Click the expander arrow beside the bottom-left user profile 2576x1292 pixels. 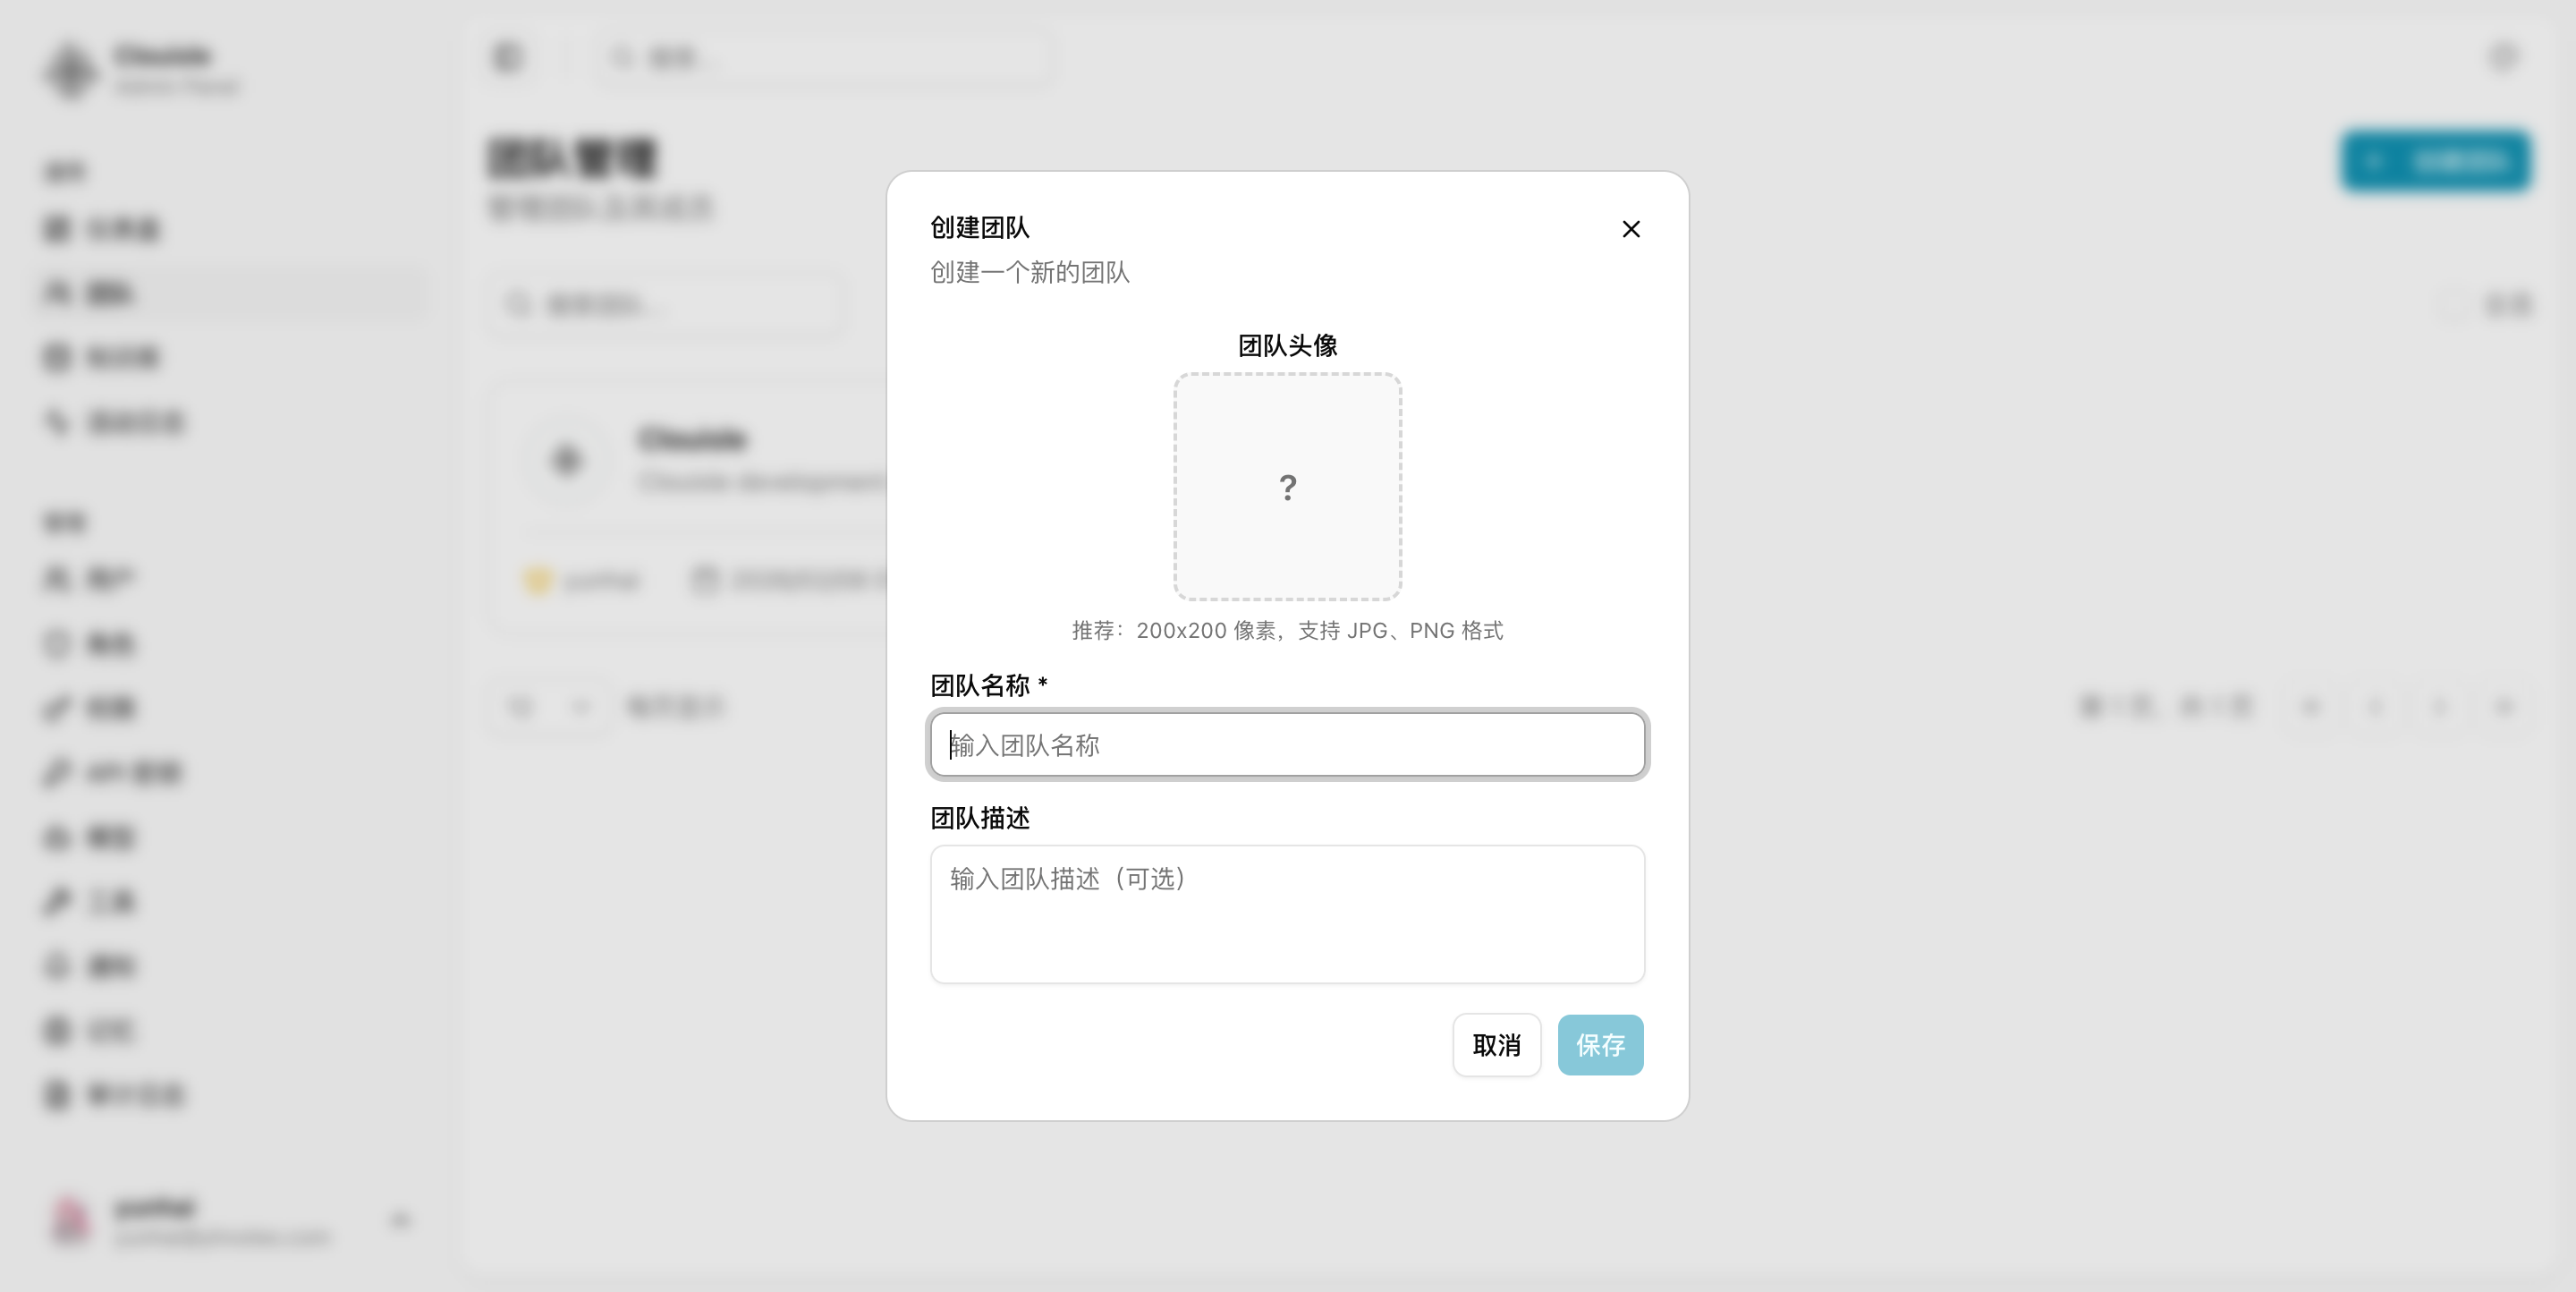(400, 1220)
